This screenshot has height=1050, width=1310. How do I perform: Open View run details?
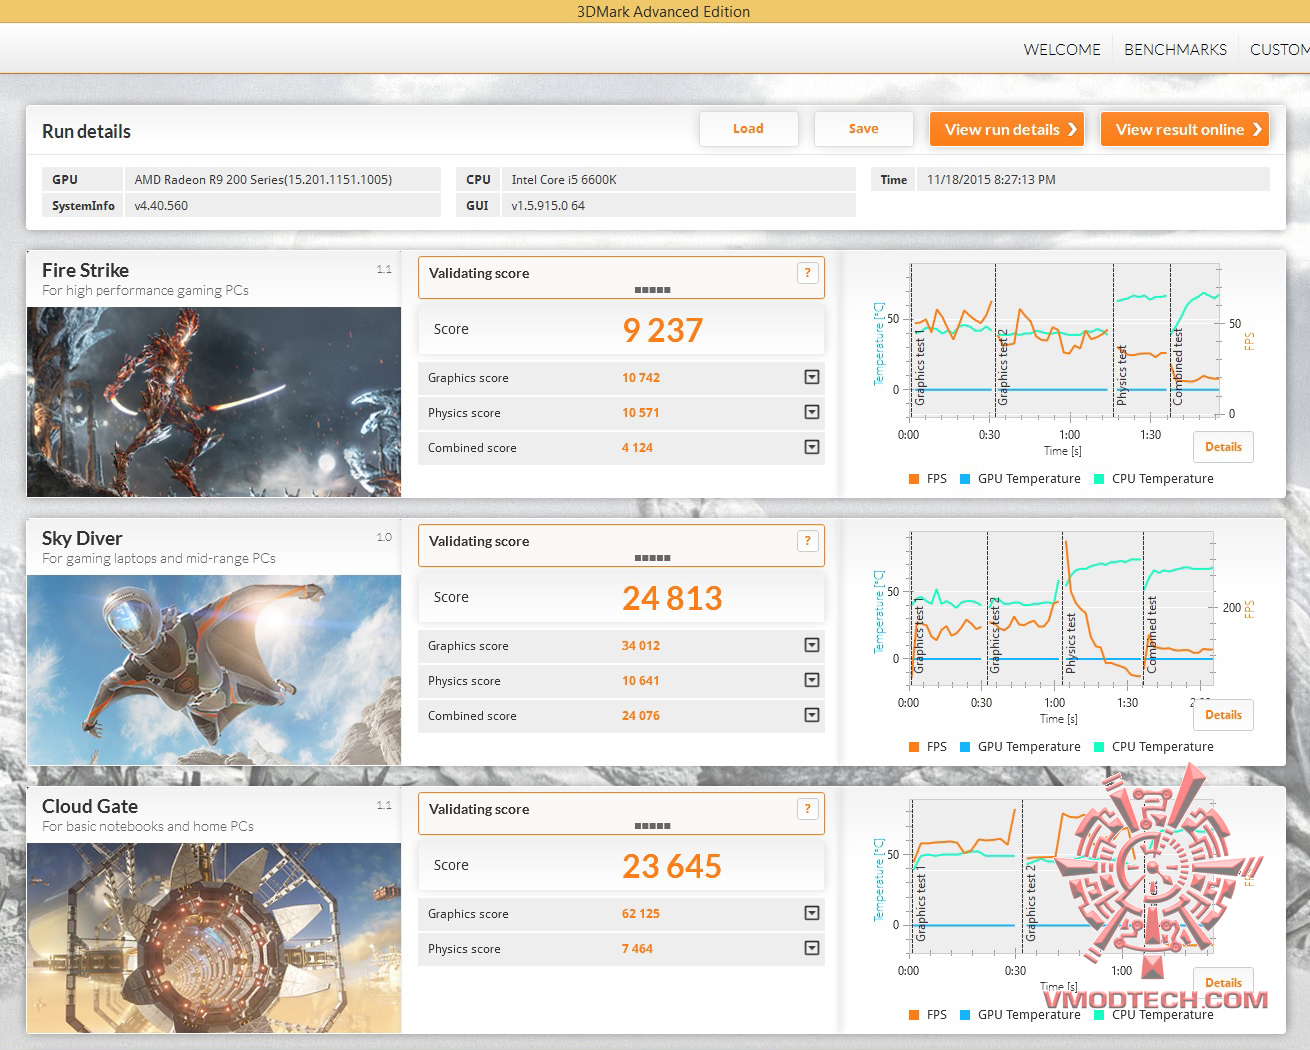1007,129
